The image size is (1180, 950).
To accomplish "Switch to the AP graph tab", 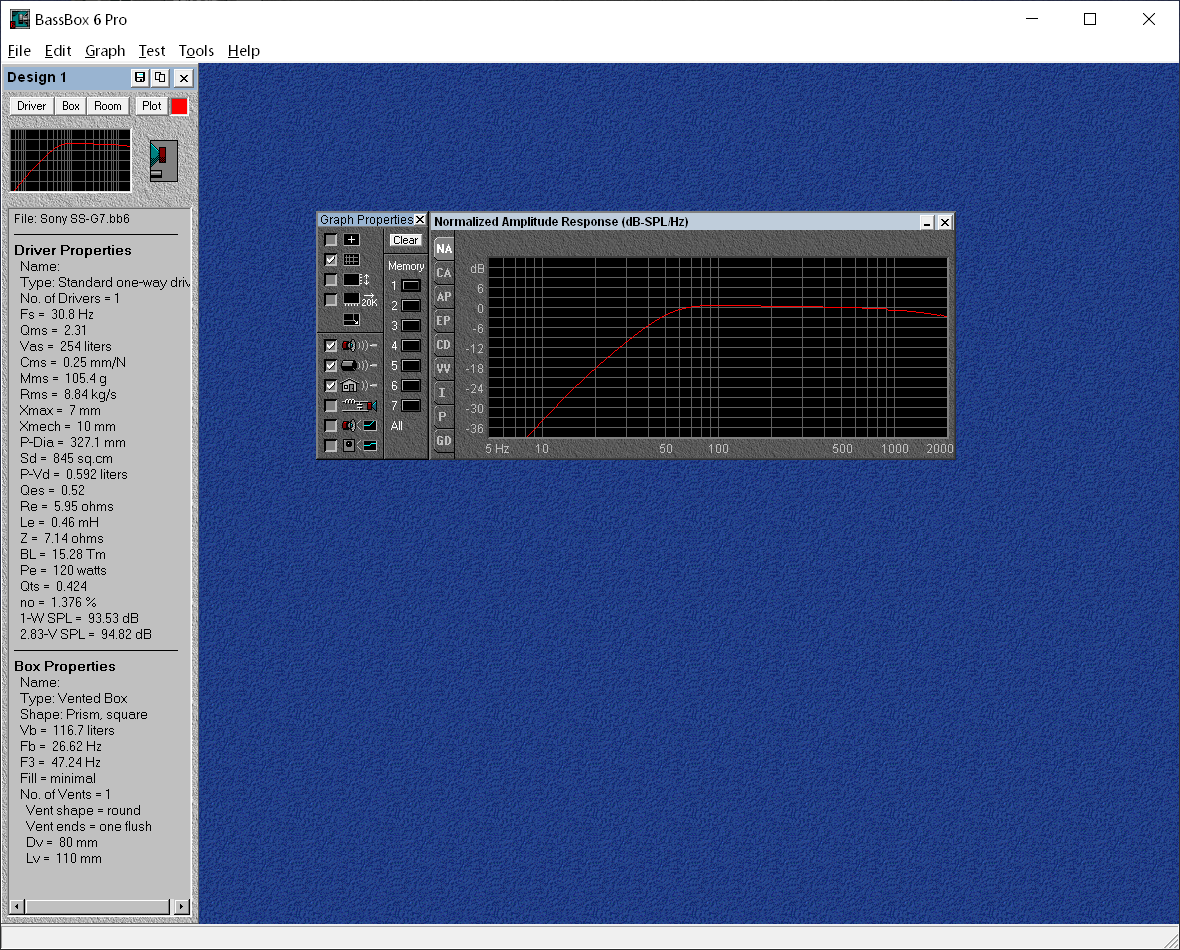I will [444, 297].
